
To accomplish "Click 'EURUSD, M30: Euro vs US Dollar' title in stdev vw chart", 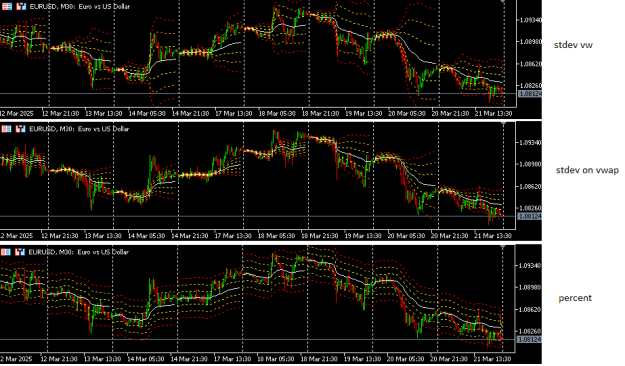I will click(x=80, y=6).
